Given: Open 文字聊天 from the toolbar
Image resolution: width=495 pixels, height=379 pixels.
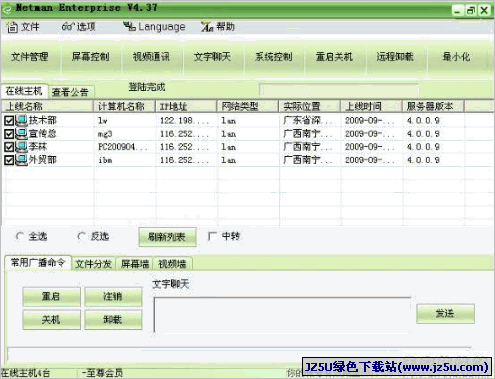Looking at the screenshot, I should [213, 57].
